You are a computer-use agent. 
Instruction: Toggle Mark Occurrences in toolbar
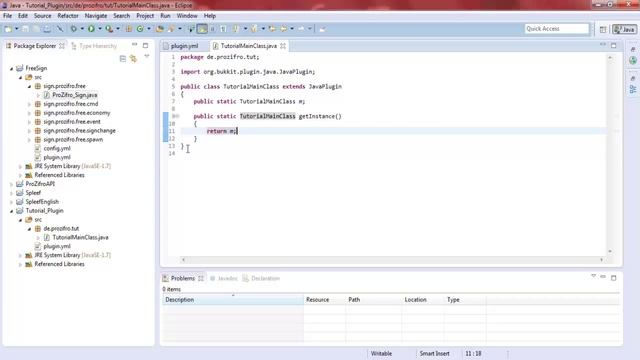click(202, 29)
